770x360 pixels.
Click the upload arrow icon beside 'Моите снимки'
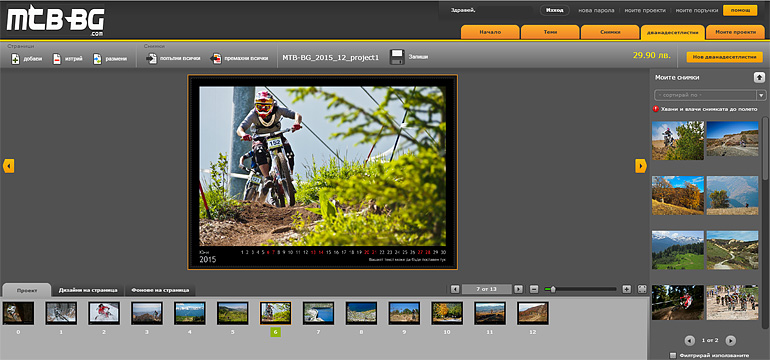[x=759, y=77]
